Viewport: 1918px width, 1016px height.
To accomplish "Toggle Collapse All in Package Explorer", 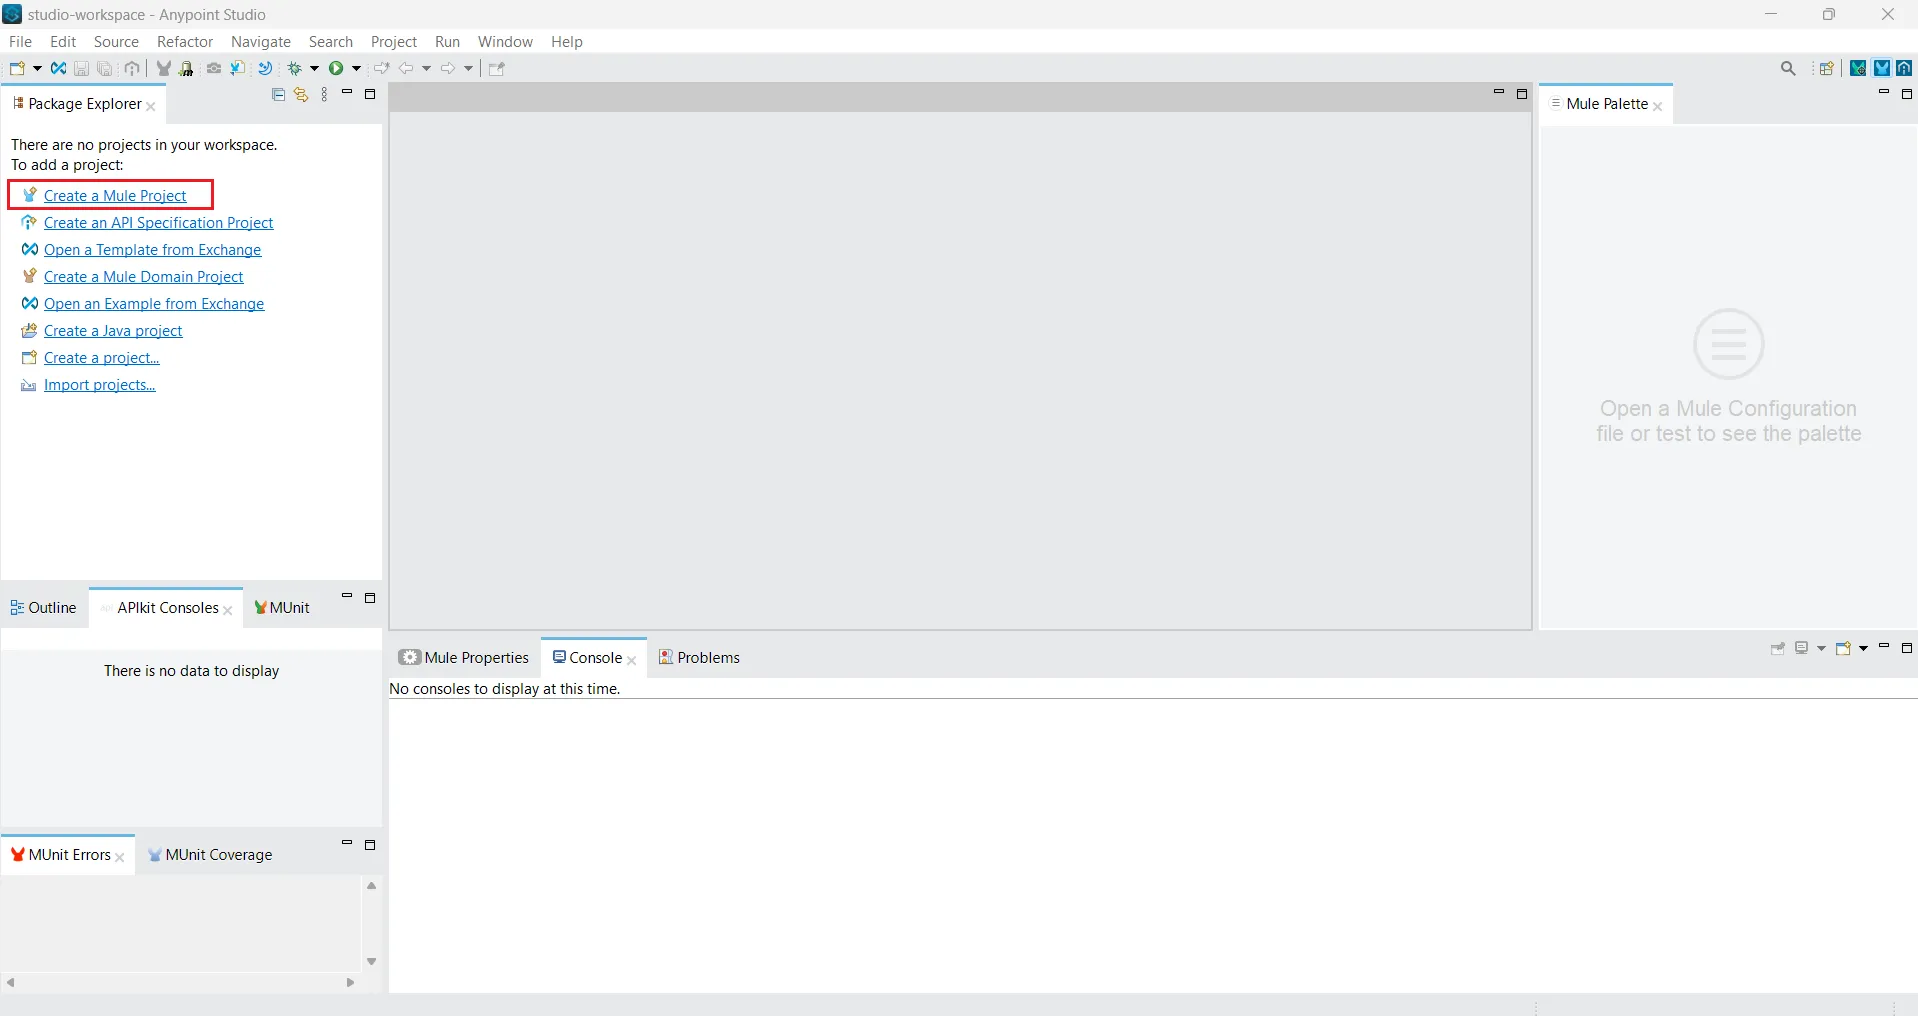I will tap(279, 94).
